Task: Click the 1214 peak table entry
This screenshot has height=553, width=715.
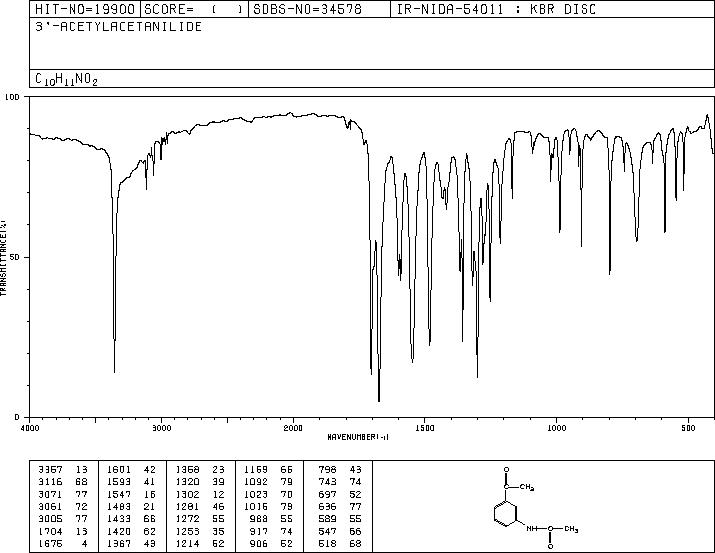Action: (200, 544)
